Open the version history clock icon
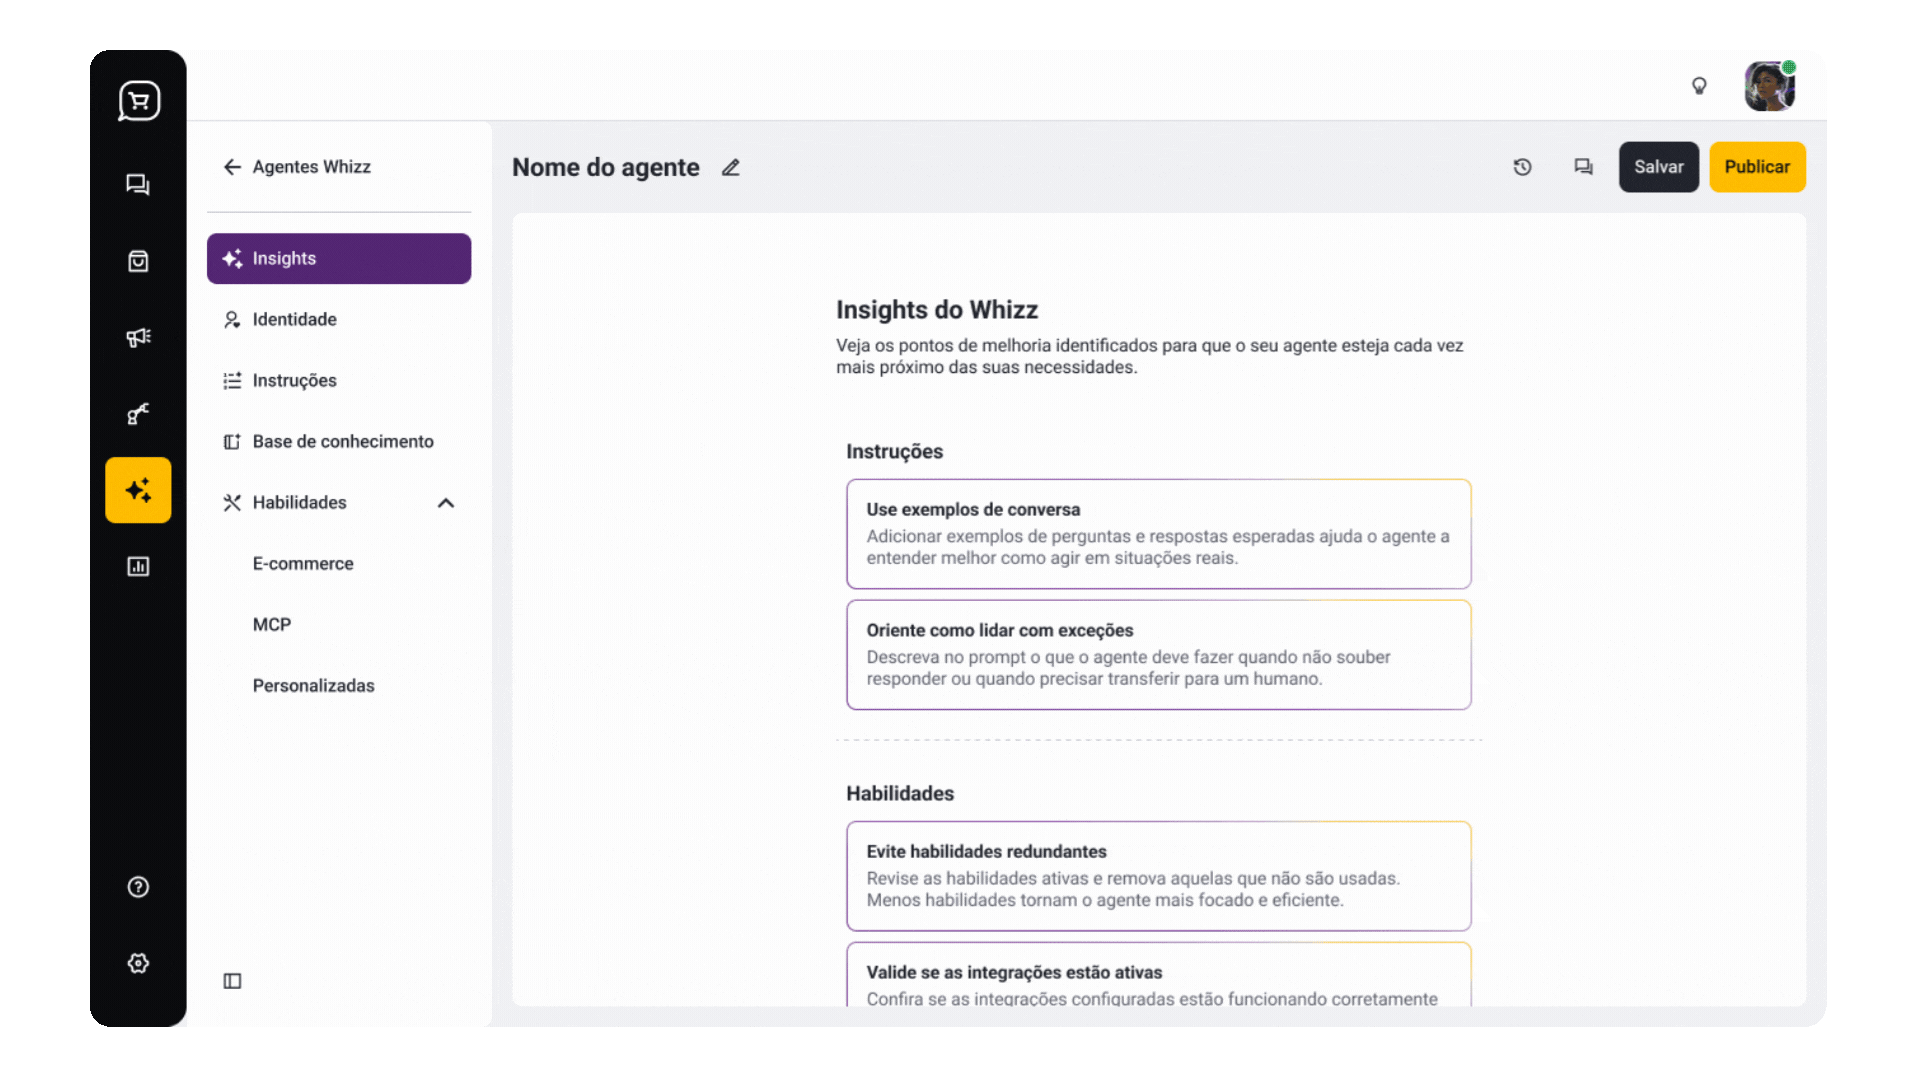This screenshot has height=1080, width=1920. 1522,167
